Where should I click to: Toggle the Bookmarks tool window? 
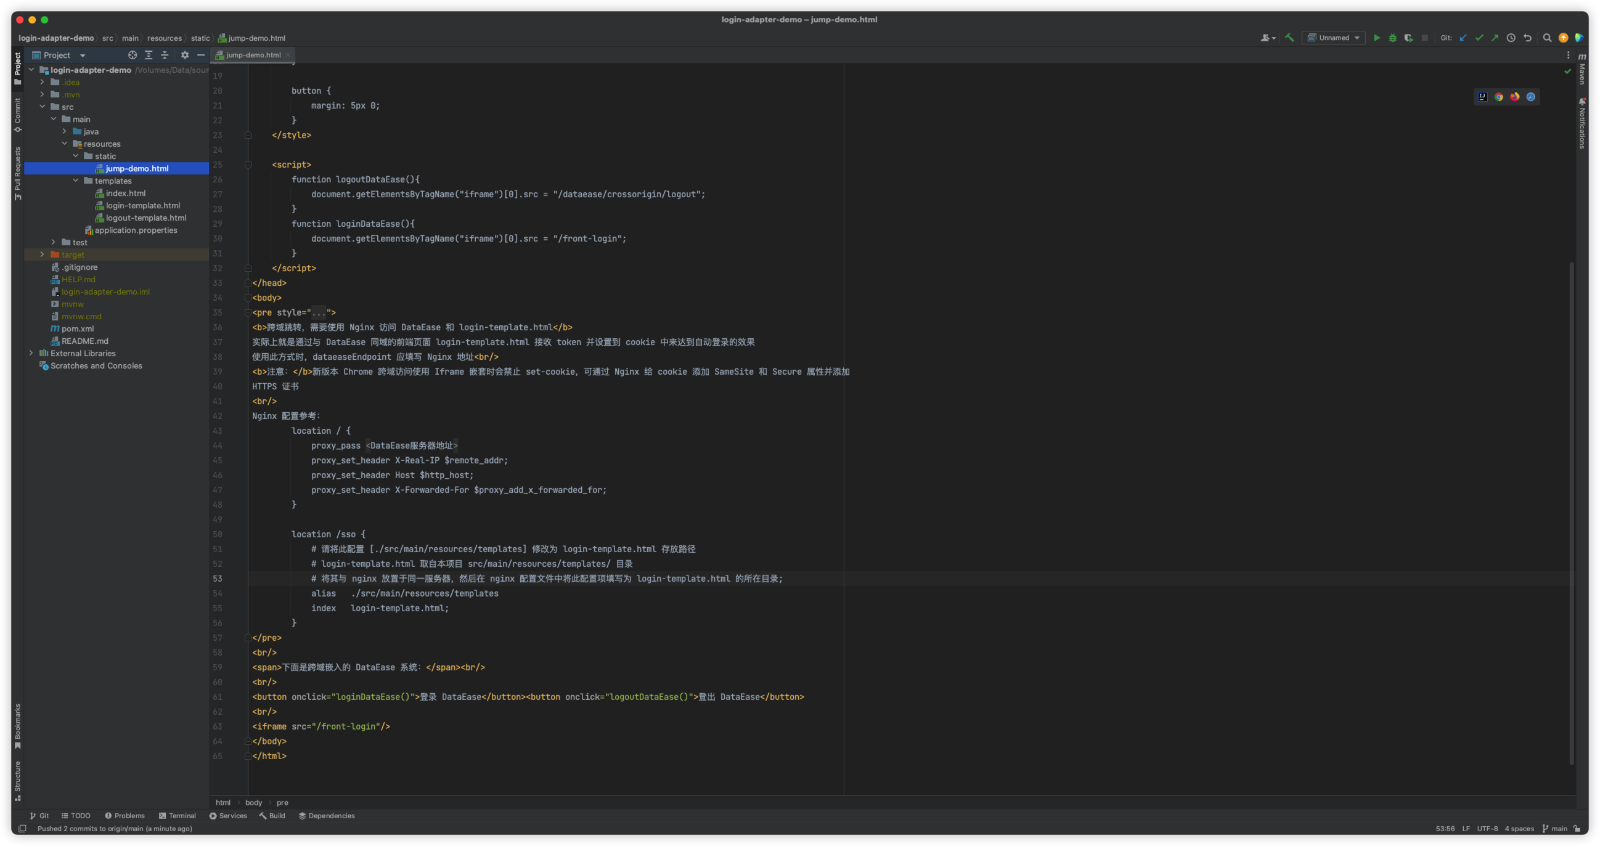pyautogui.click(x=17, y=726)
